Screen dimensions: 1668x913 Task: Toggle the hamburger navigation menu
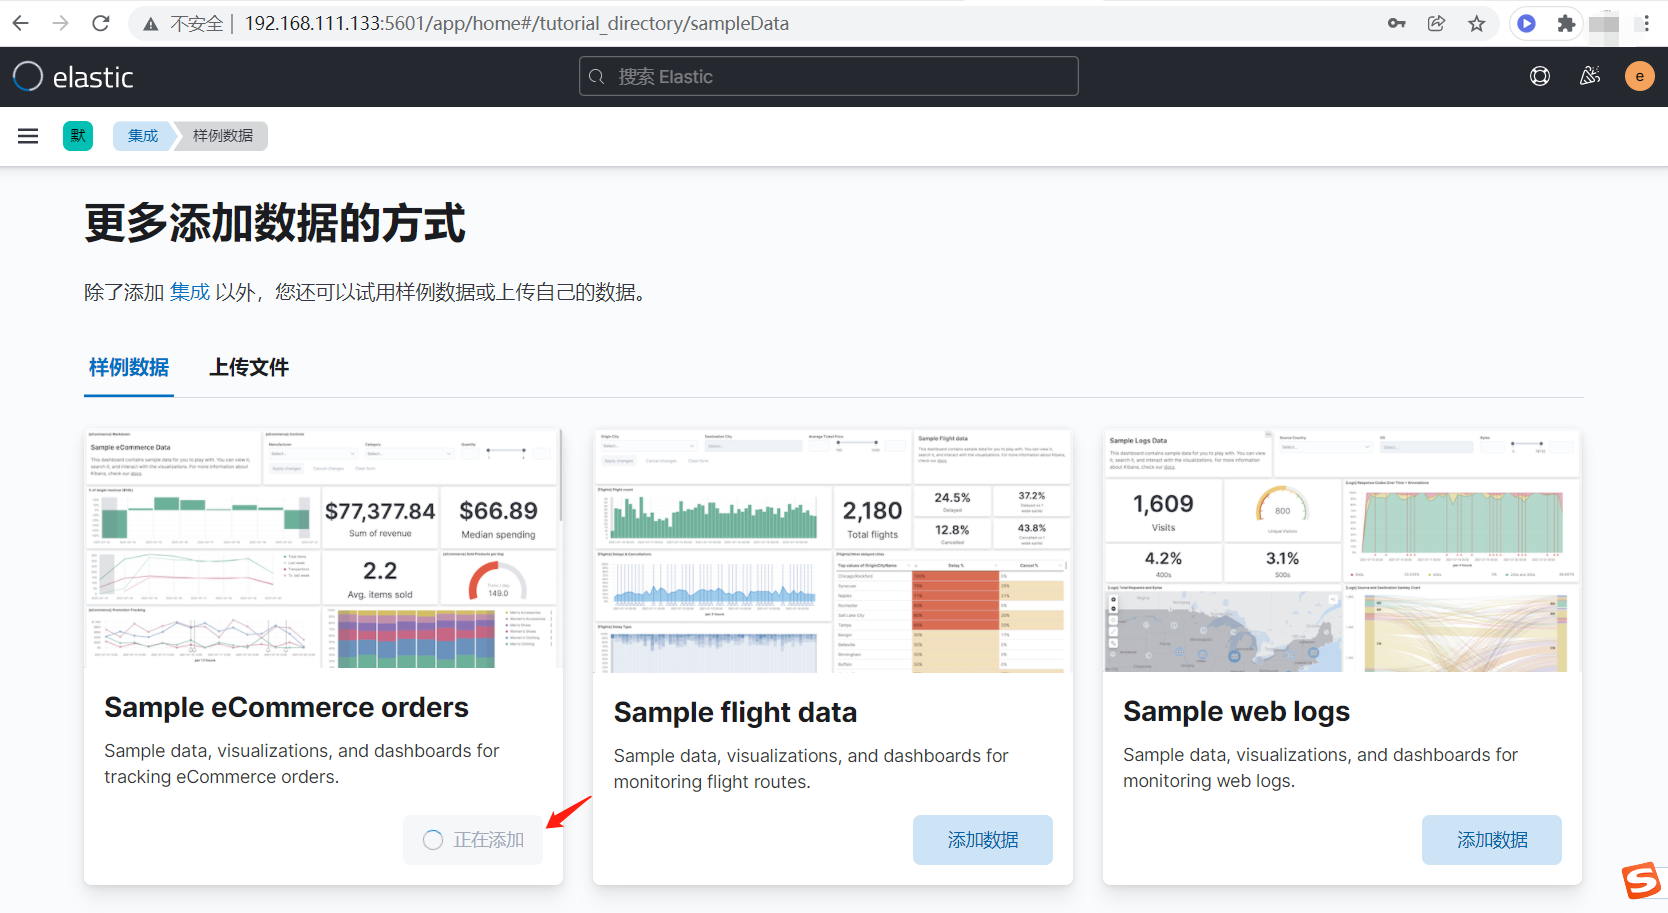[28, 136]
